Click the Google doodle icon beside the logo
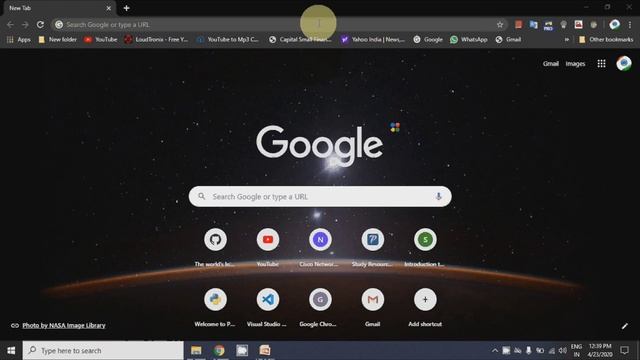Image resolution: width=640 pixels, height=360 pixels. [x=395, y=127]
